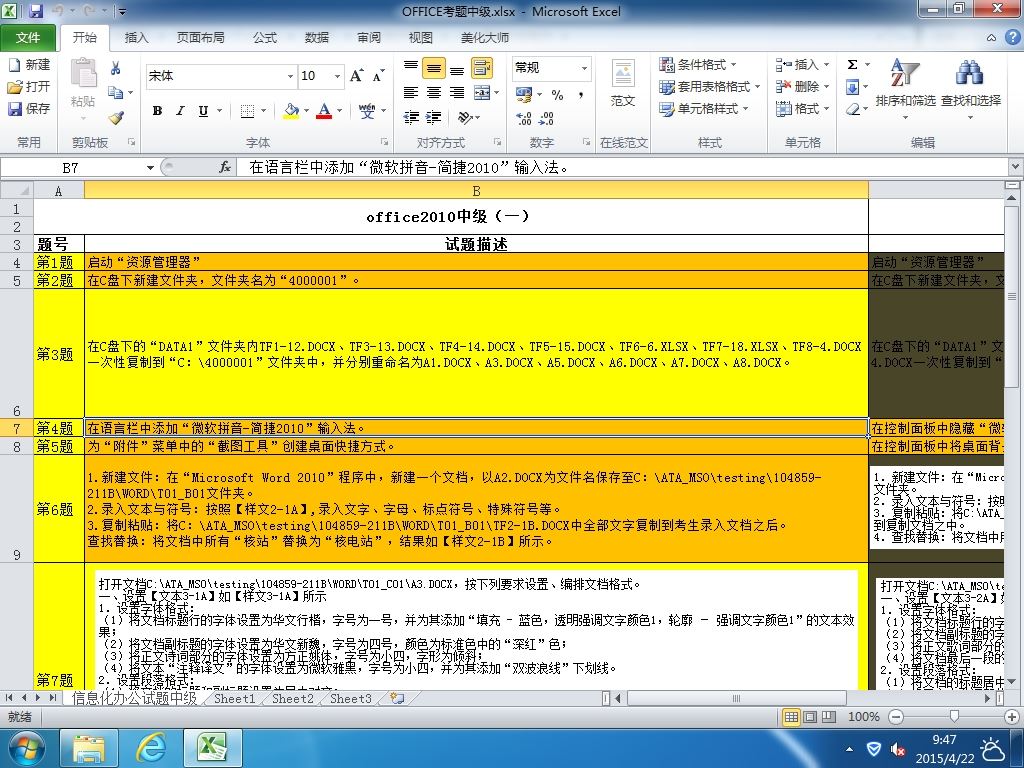The height and width of the screenshot is (768, 1024).
Task: Switch to Page Layout view in status bar
Action: [x=810, y=716]
